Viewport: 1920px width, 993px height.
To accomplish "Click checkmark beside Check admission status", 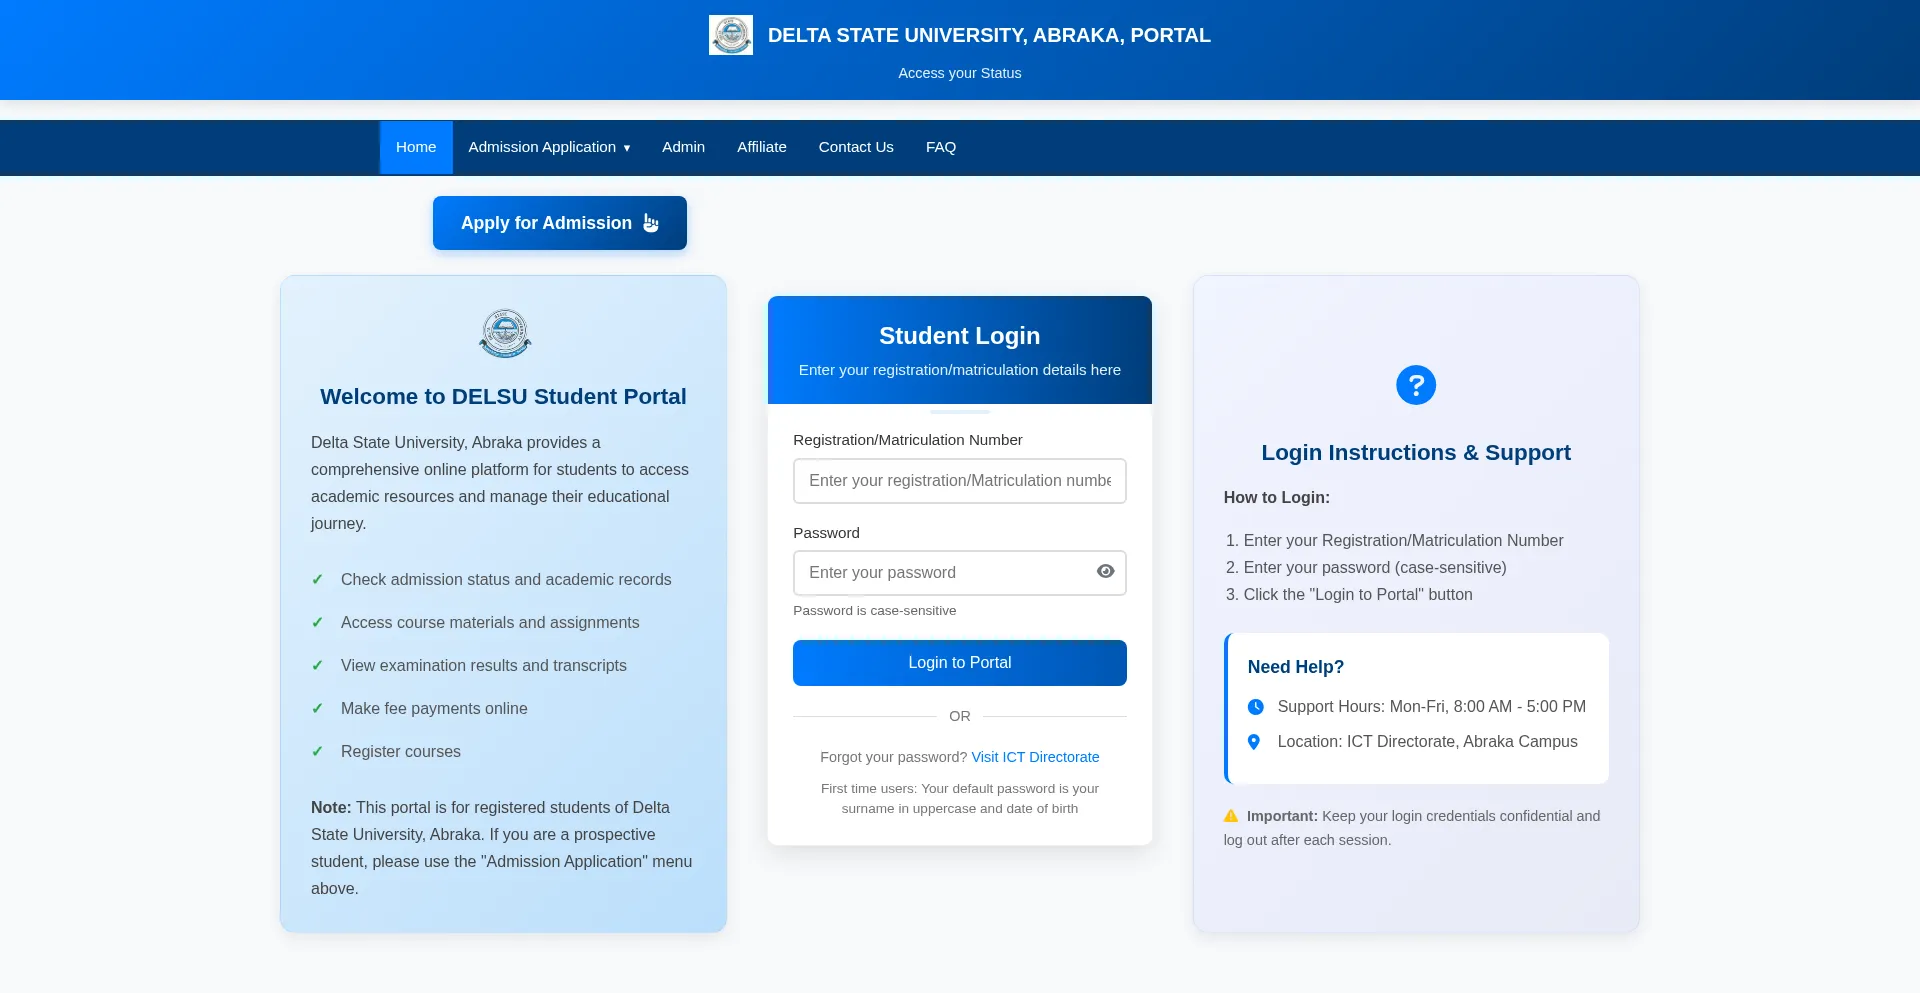I will click(317, 579).
